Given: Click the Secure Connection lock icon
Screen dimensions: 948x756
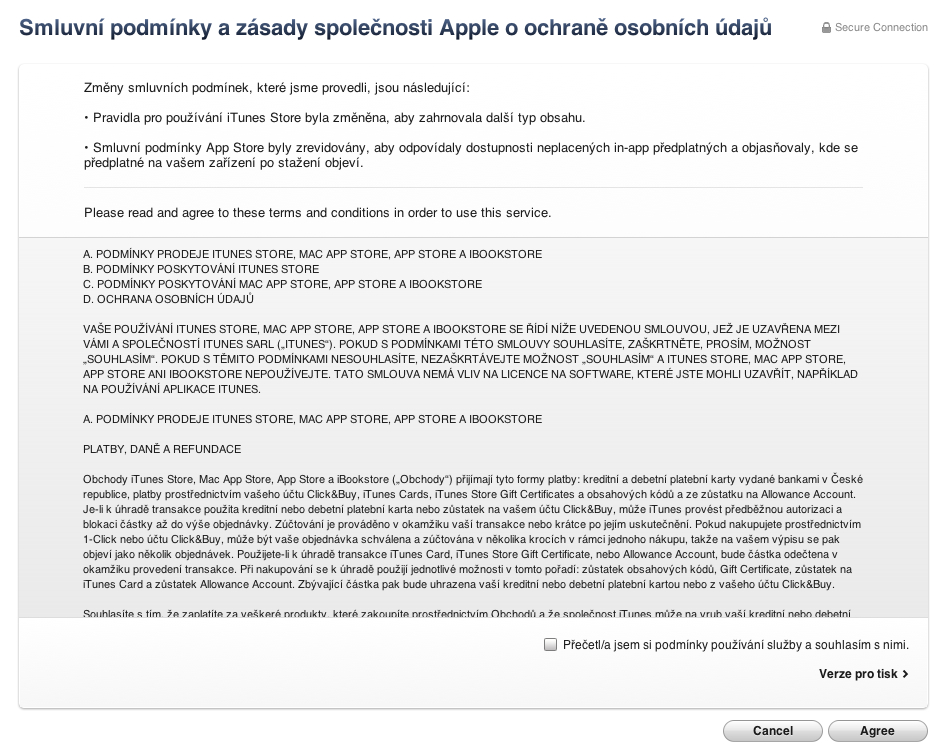Looking at the screenshot, I should pyautogui.click(x=826, y=28).
